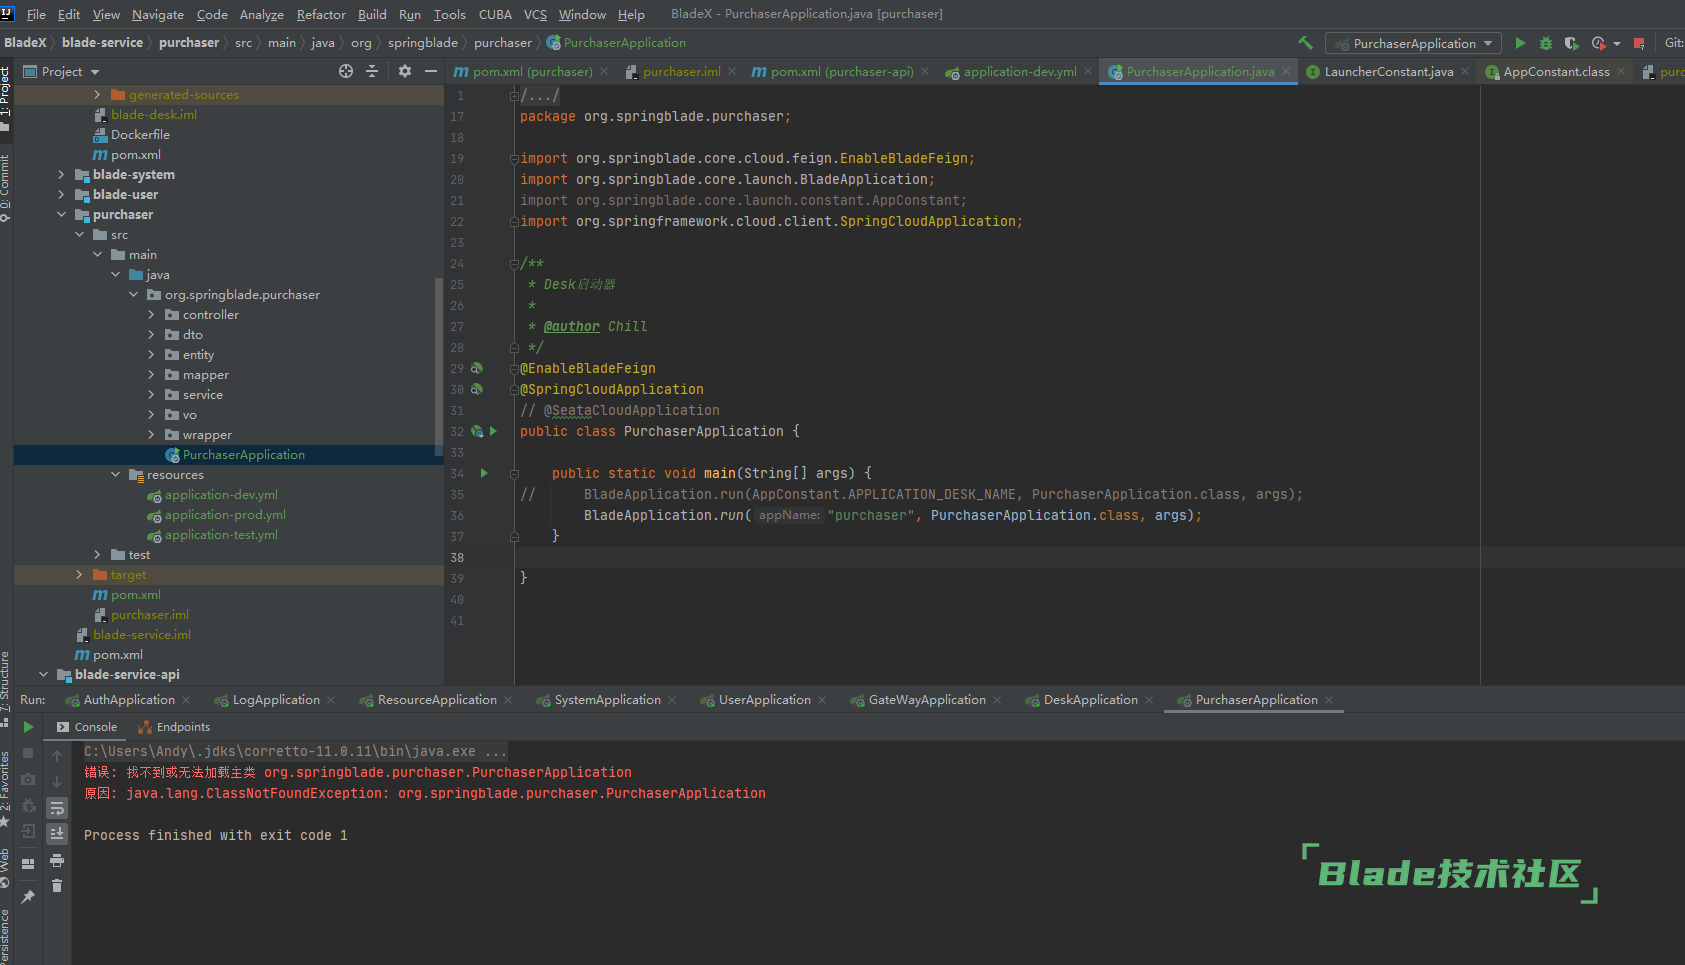Fold the main method with the gutter toggle
Screen dimensions: 1685x965
(x=514, y=473)
